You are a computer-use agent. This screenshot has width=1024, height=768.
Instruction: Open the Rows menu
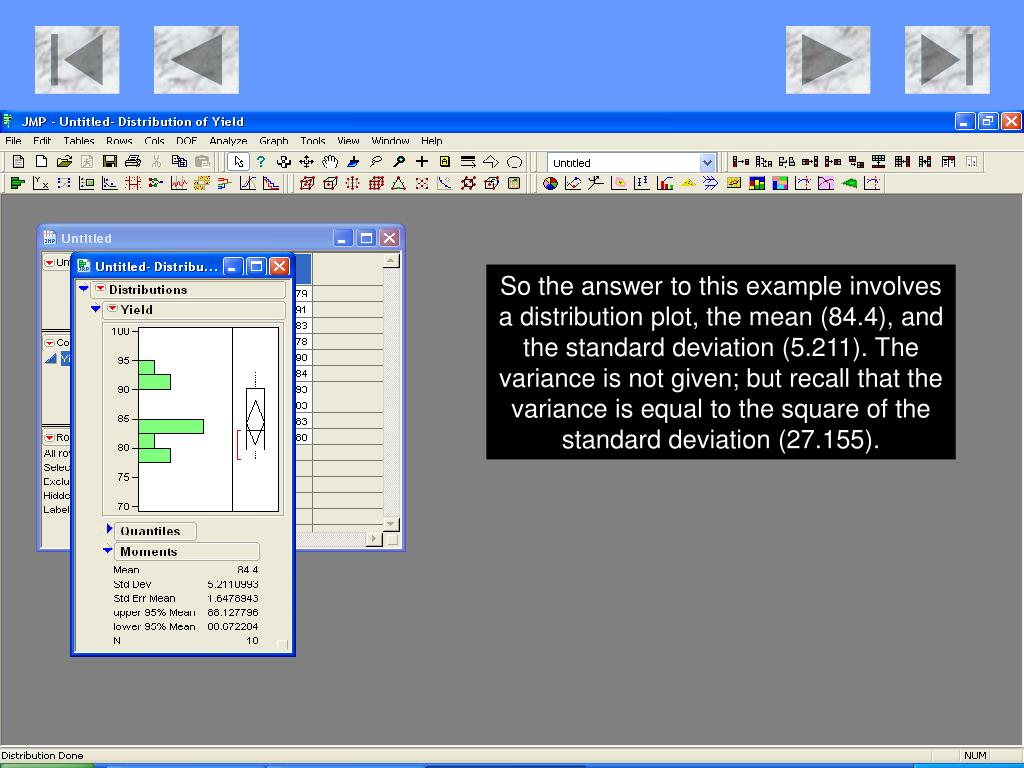point(119,140)
